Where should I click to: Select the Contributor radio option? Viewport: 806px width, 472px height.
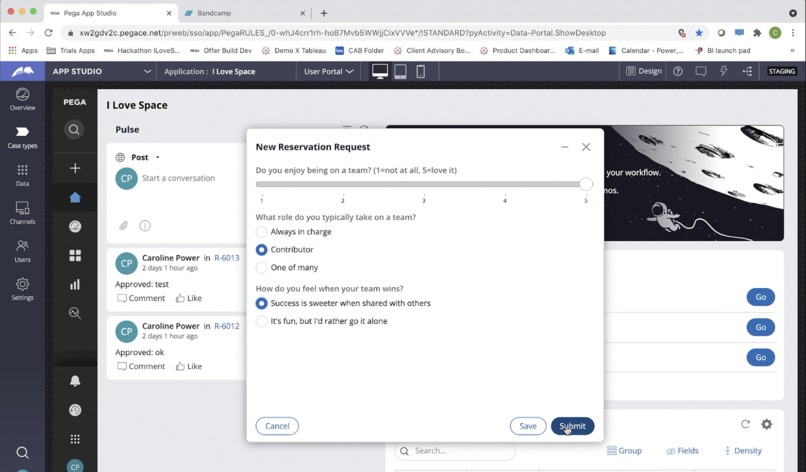(262, 249)
